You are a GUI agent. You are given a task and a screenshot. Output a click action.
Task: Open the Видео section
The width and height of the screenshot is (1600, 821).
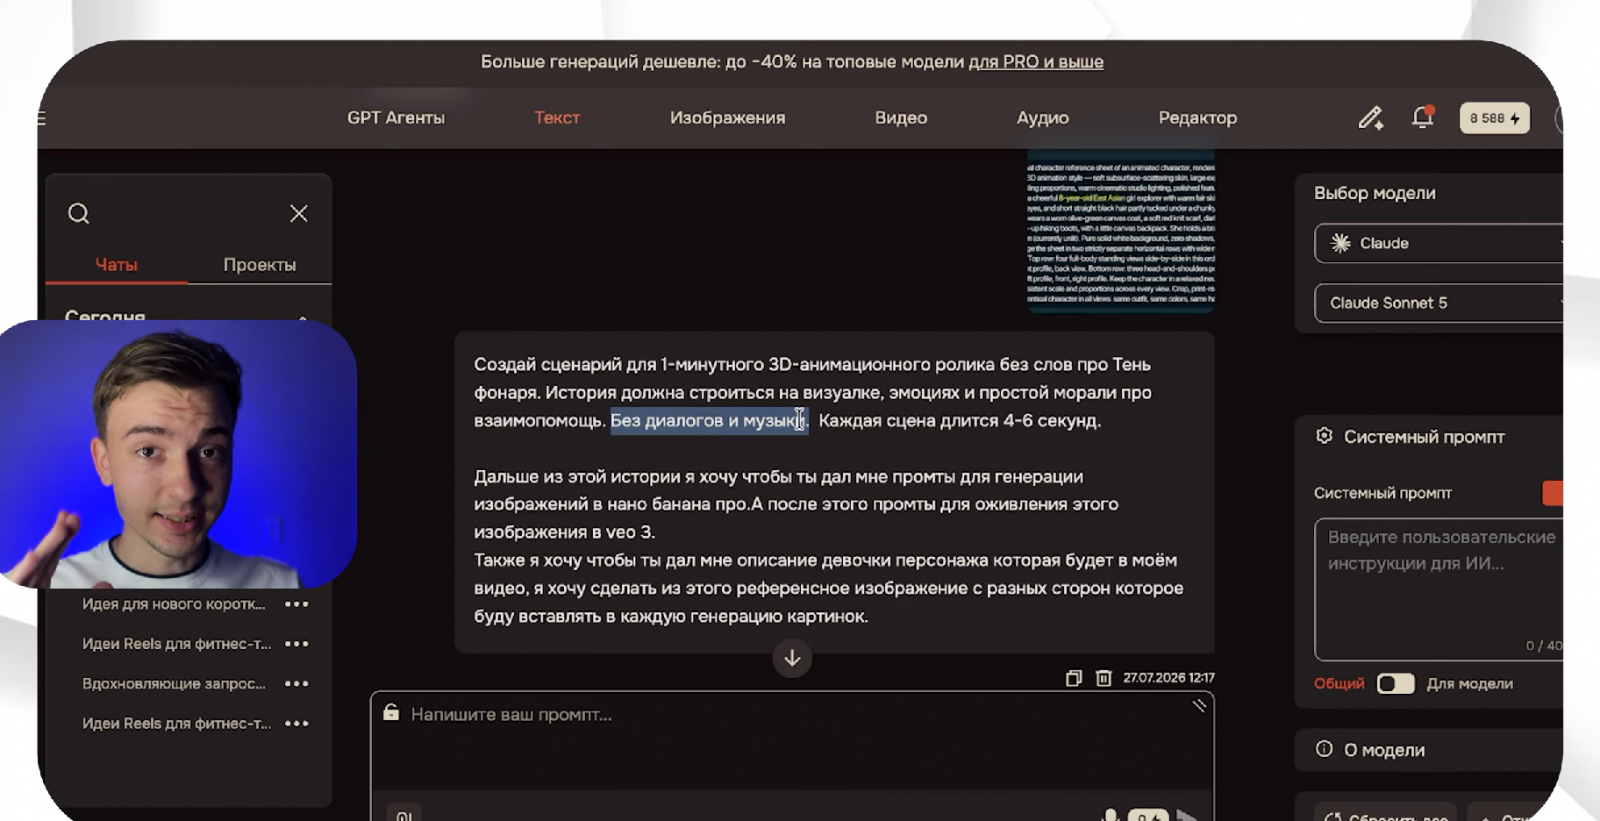tap(901, 118)
